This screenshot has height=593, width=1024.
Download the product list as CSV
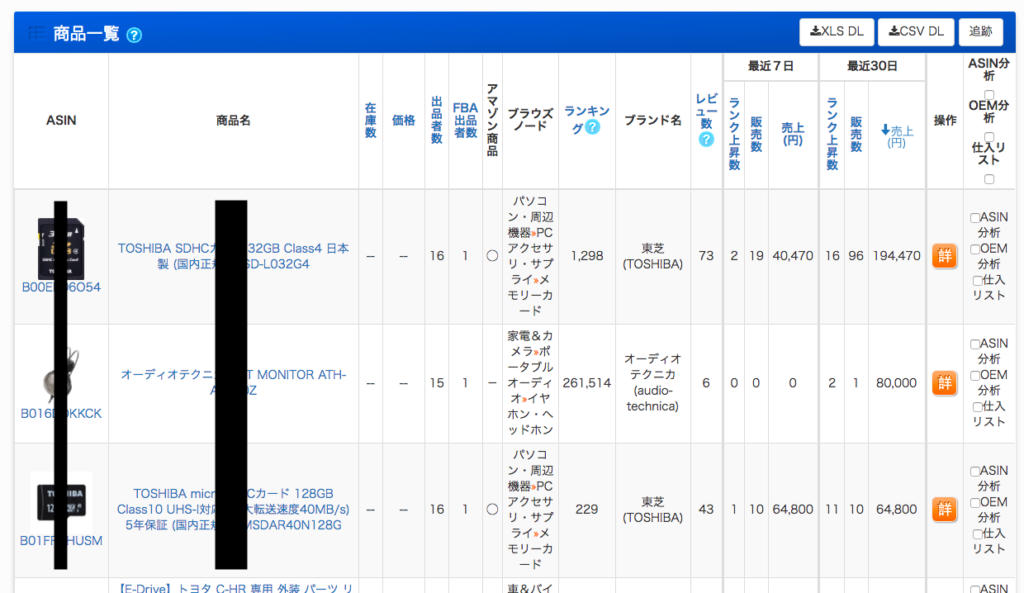tap(915, 32)
